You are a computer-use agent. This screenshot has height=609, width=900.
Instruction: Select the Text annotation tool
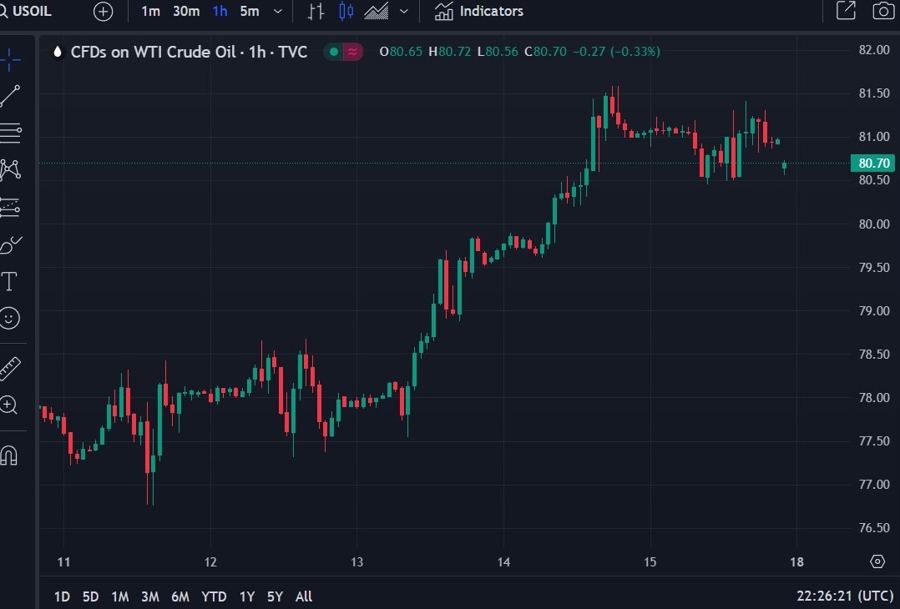(x=9, y=281)
